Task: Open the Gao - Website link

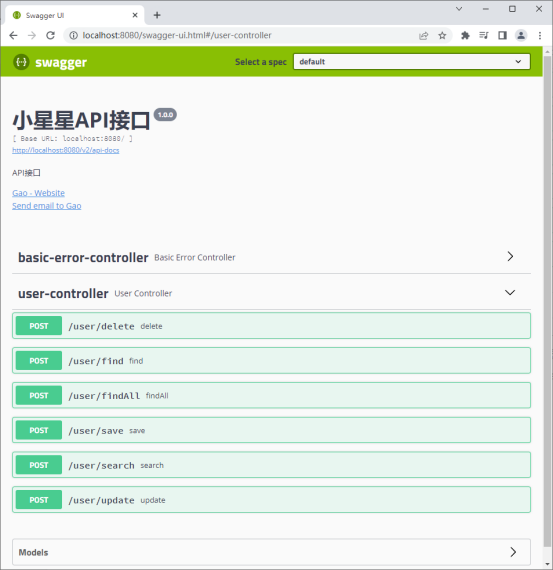Action: tap(39, 193)
